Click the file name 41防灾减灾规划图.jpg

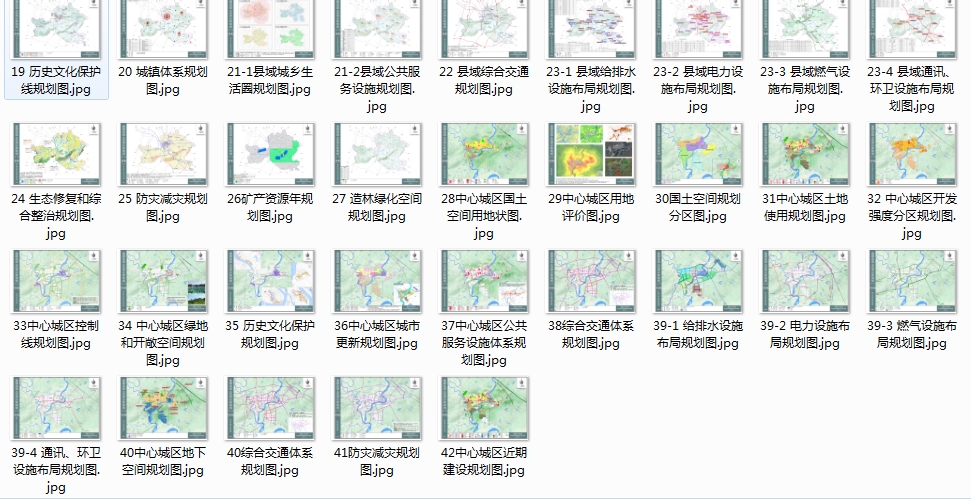pos(376,461)
